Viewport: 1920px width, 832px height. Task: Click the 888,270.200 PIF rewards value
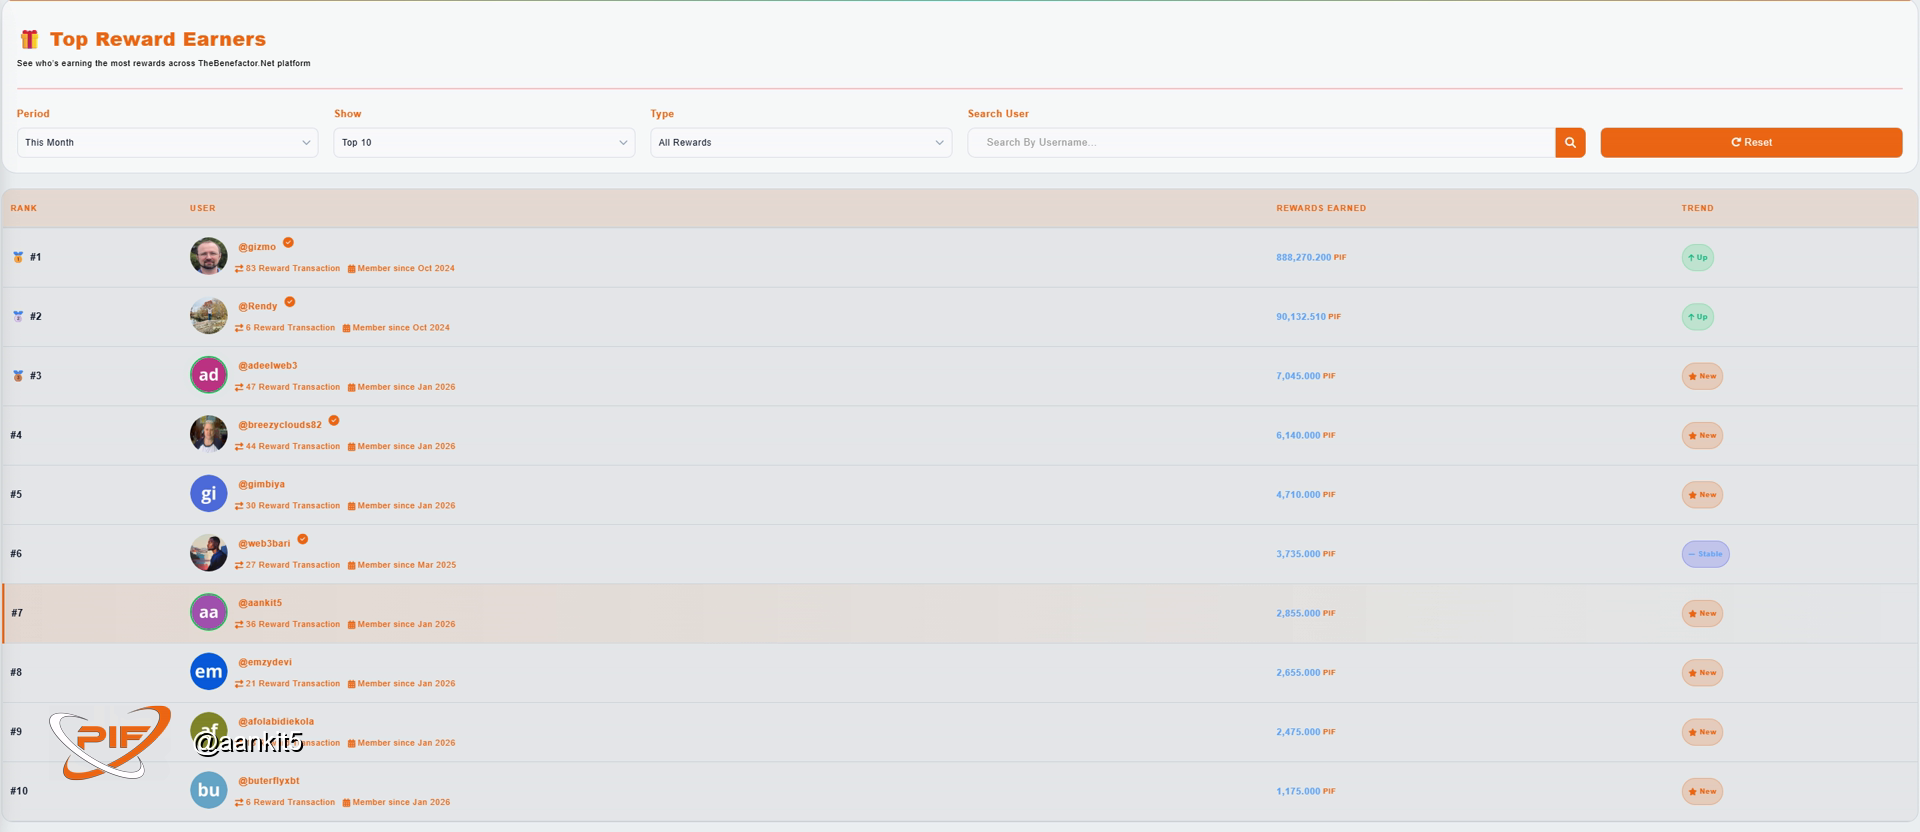click(x=1311, y=257)
